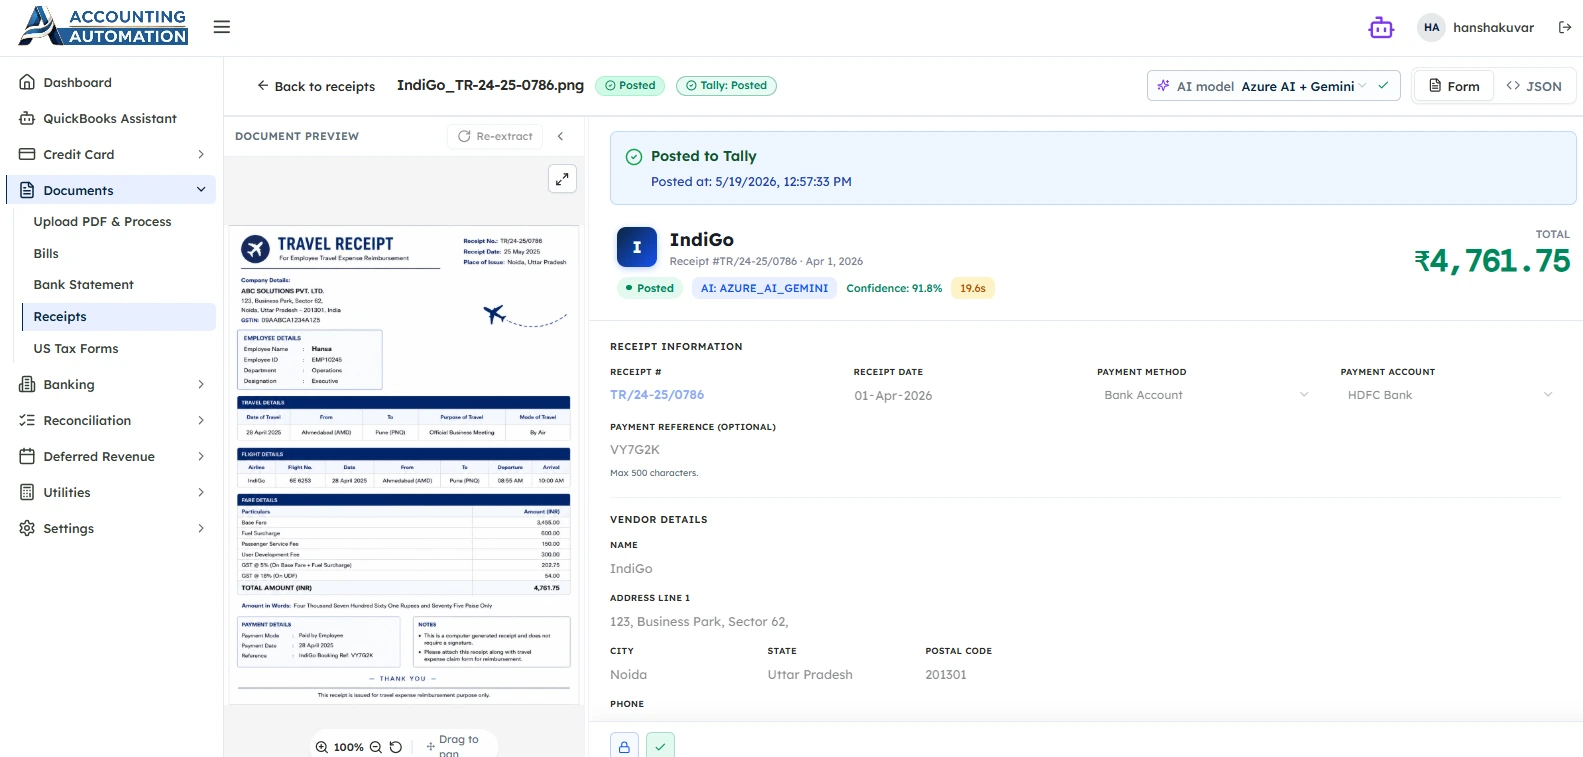This screenshot has height=757, width=1583.
Task: Click the green checkmark button
Action: (660, 746)
